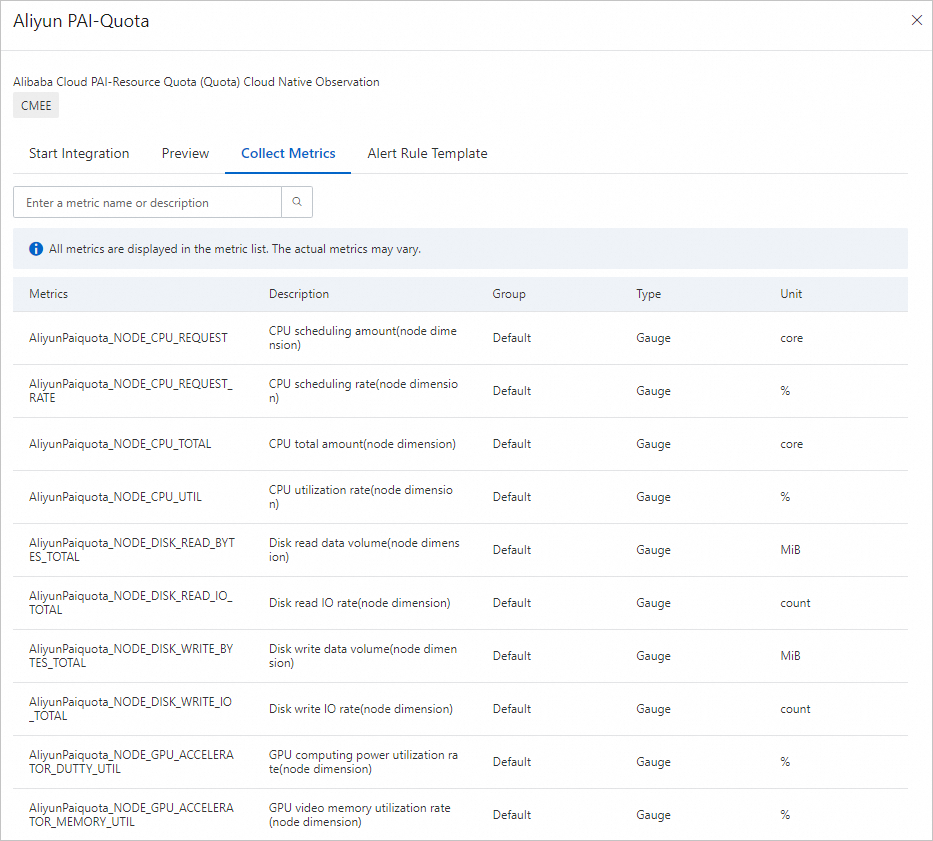
Task: Click 'Disk write IO rate(node dimension)' description
Action: tap(361, 709)
